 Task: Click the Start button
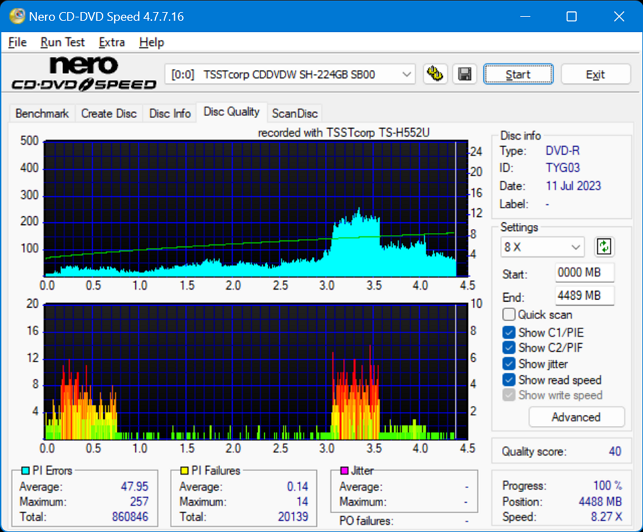[518, 74]
